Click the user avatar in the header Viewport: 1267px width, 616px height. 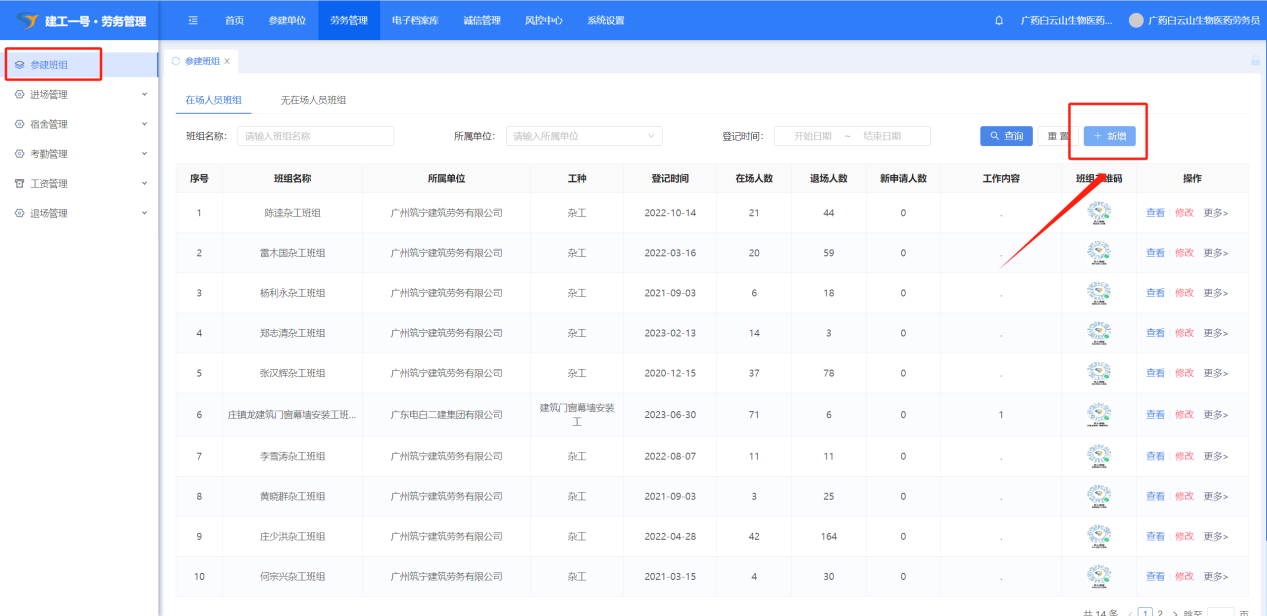point(1135,20)
